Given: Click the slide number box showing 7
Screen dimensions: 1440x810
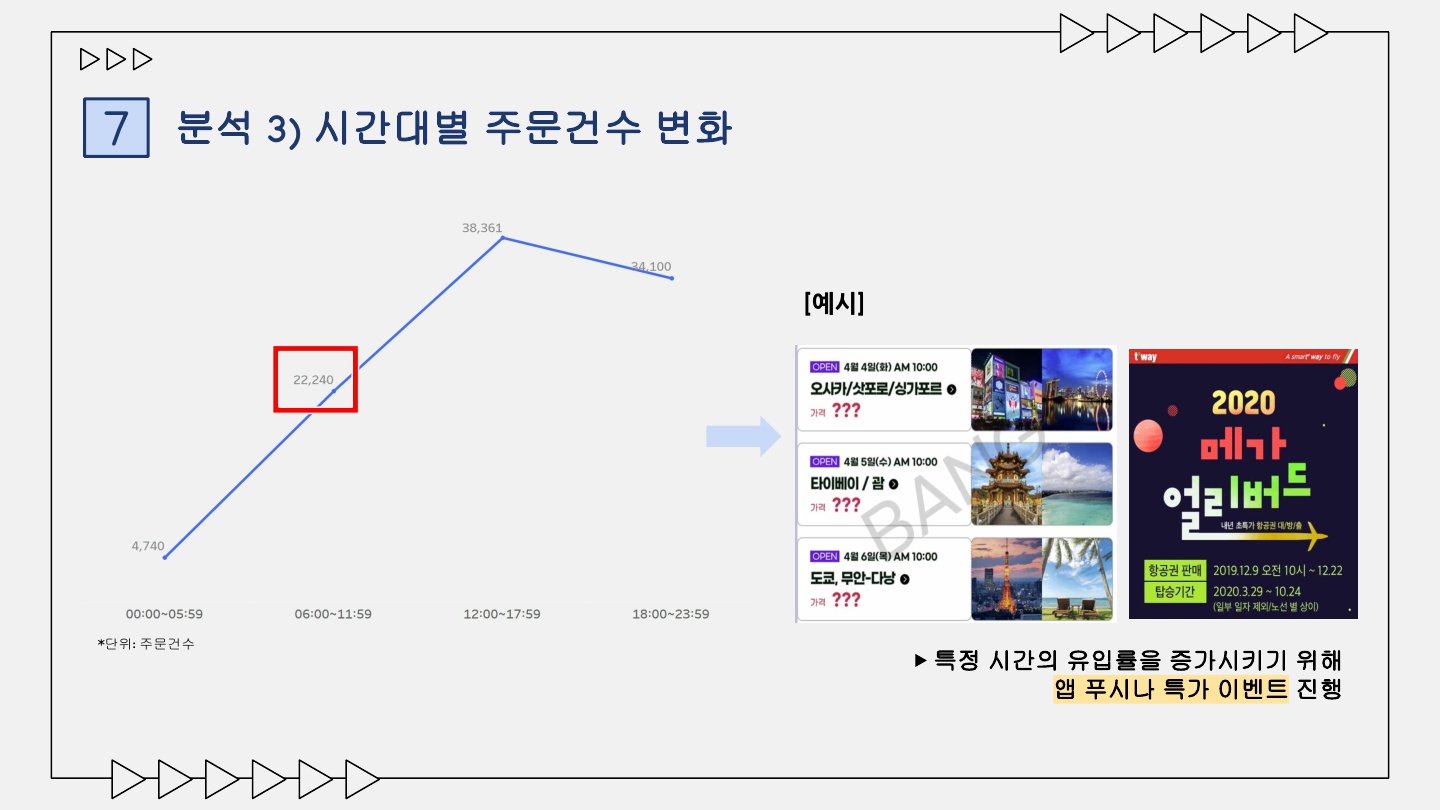Looking at the screenshot, I should tap(116, 127).
